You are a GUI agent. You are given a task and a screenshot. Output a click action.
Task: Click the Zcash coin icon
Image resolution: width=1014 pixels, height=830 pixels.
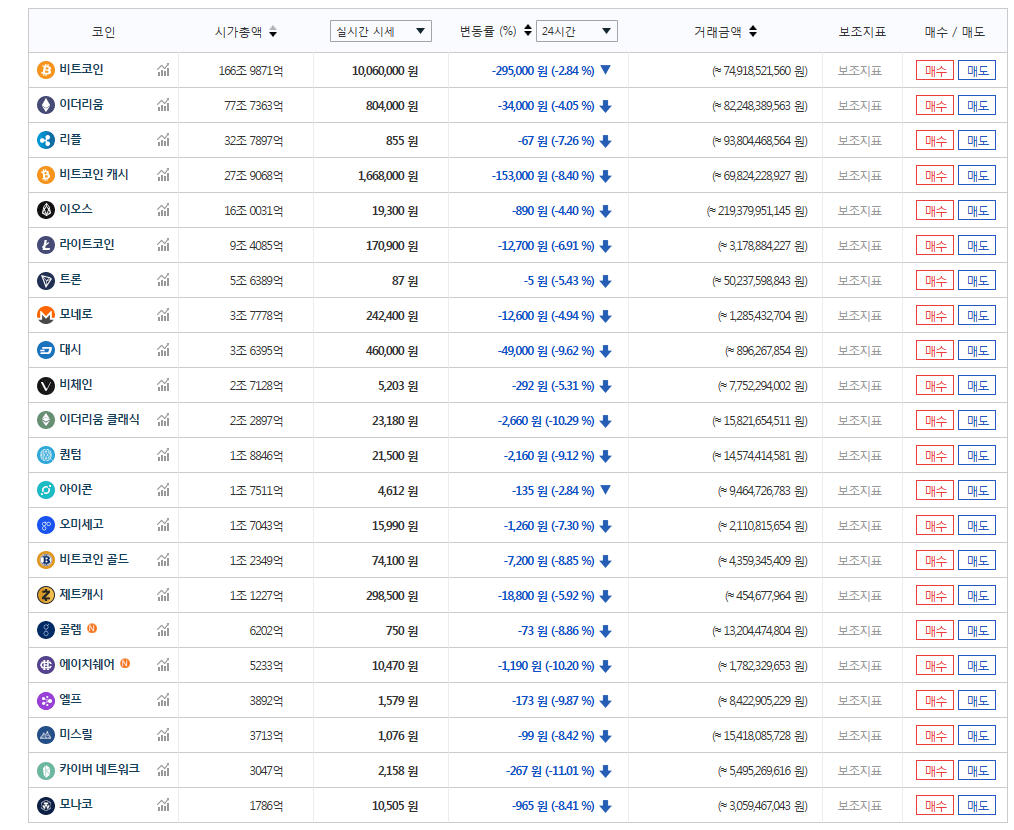point(44,595)
